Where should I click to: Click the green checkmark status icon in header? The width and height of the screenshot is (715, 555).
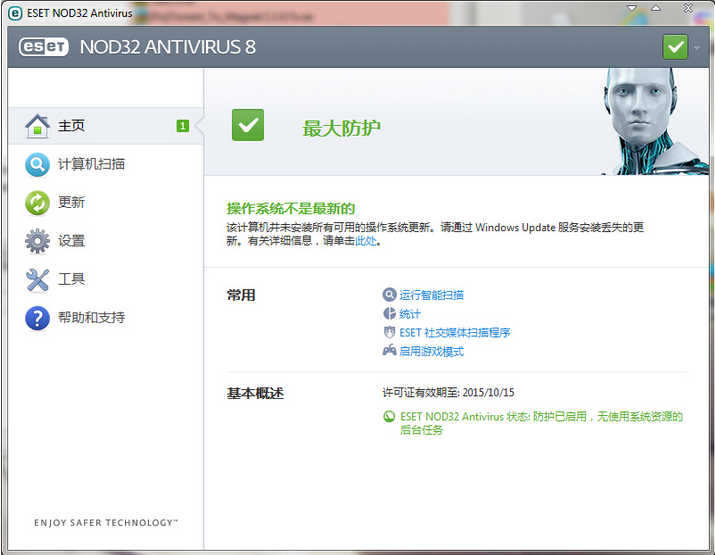point(675,47)
